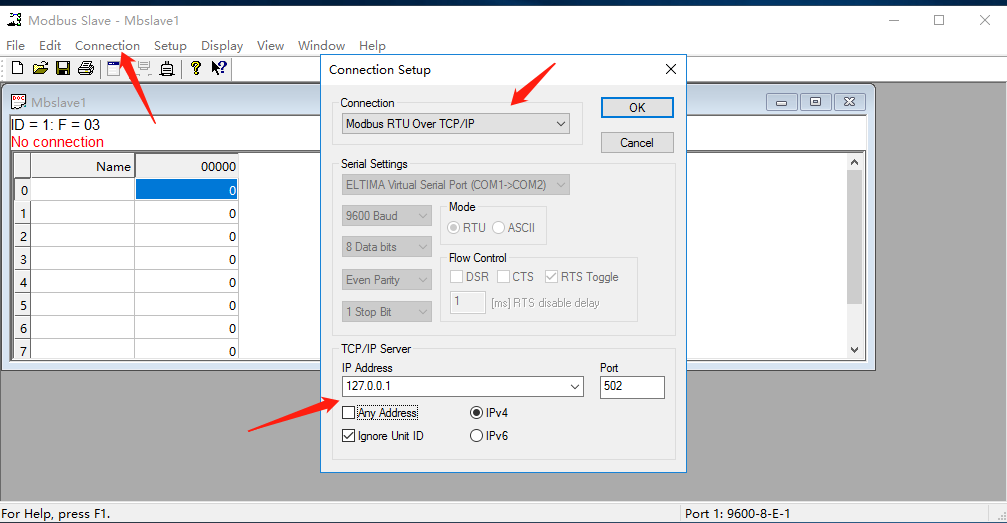Click the yellow question mark About icon
The height and width of the screenshot is (523, 1007).
[196, 68]
